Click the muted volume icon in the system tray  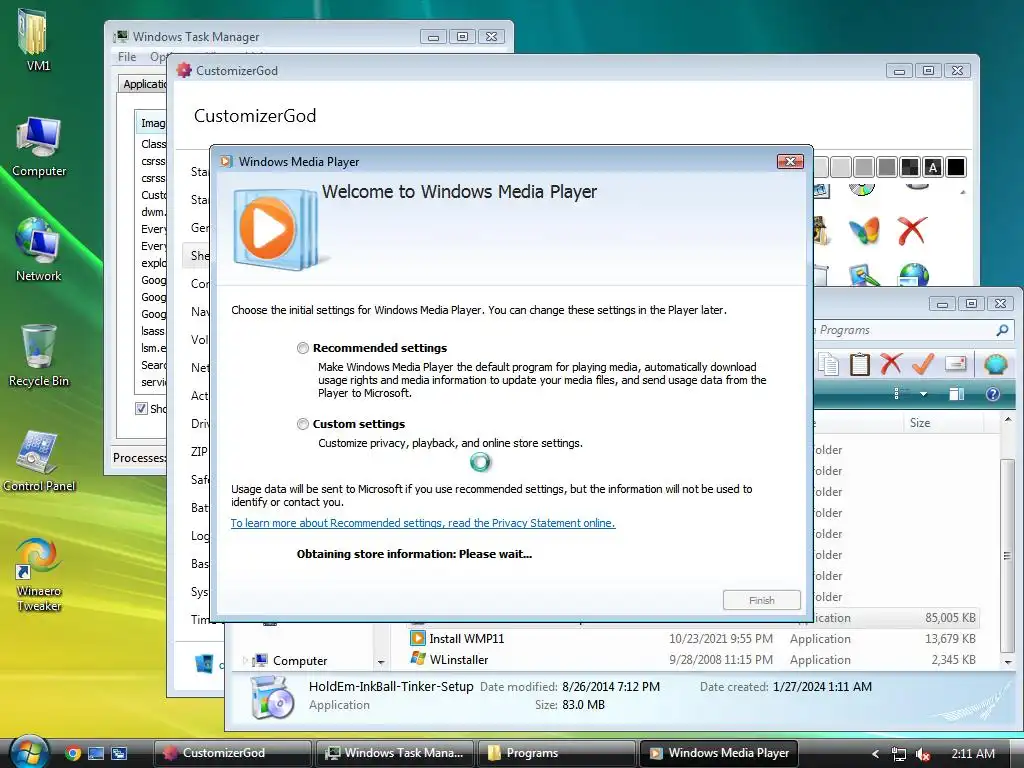coord(923,754)
